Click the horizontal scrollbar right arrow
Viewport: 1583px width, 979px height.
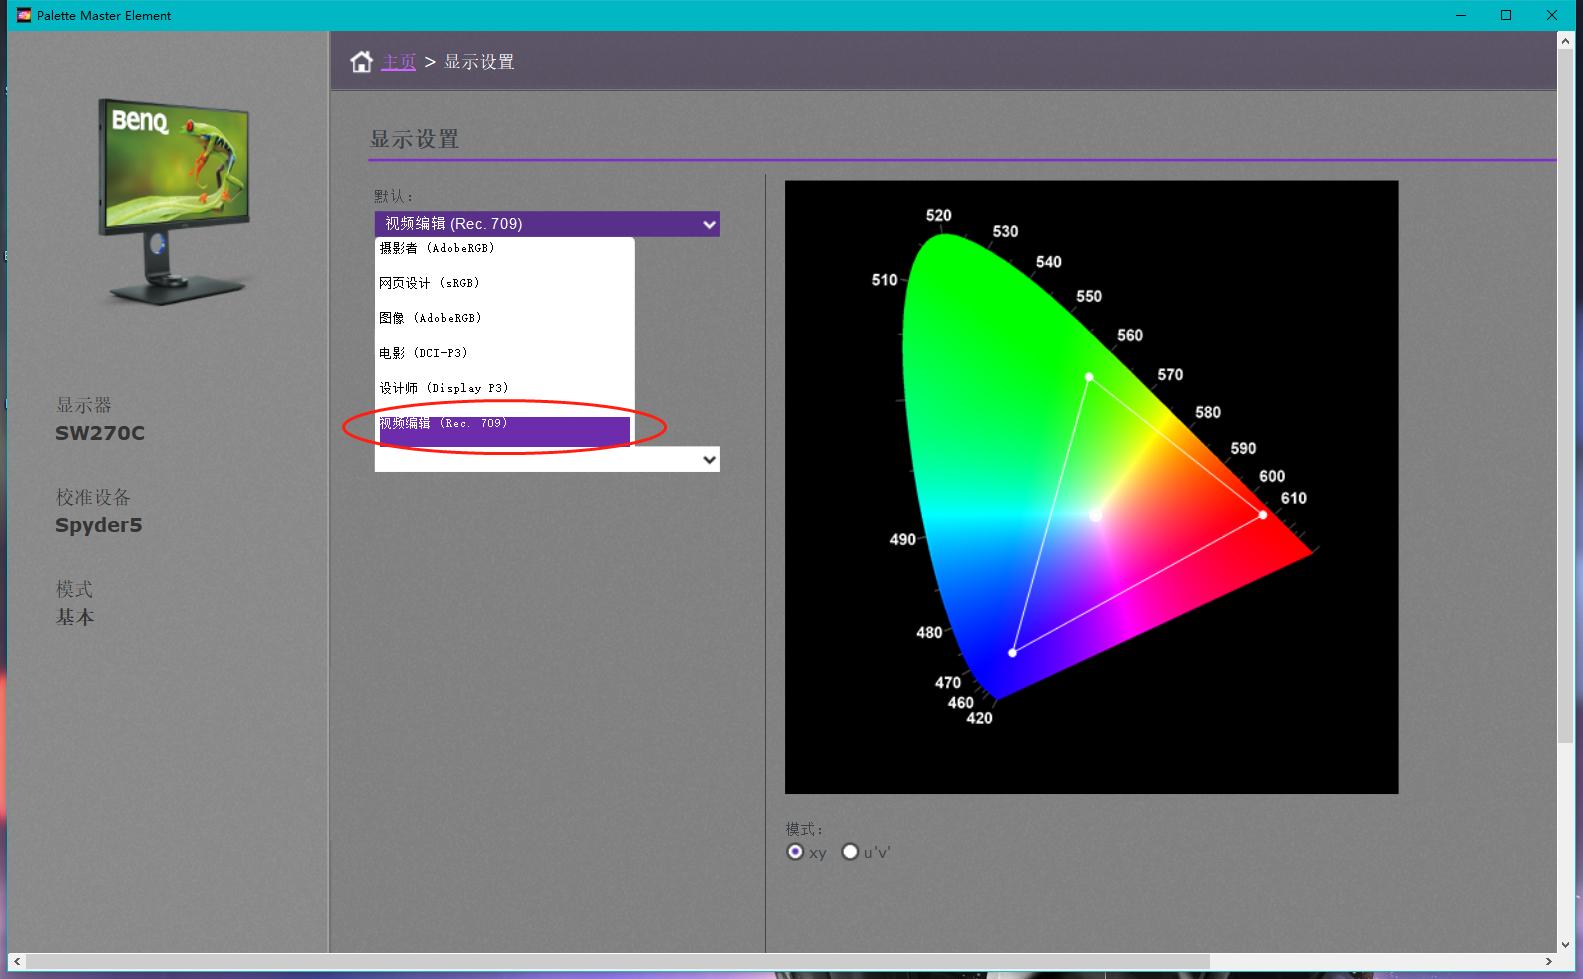tap(1549, 962)
